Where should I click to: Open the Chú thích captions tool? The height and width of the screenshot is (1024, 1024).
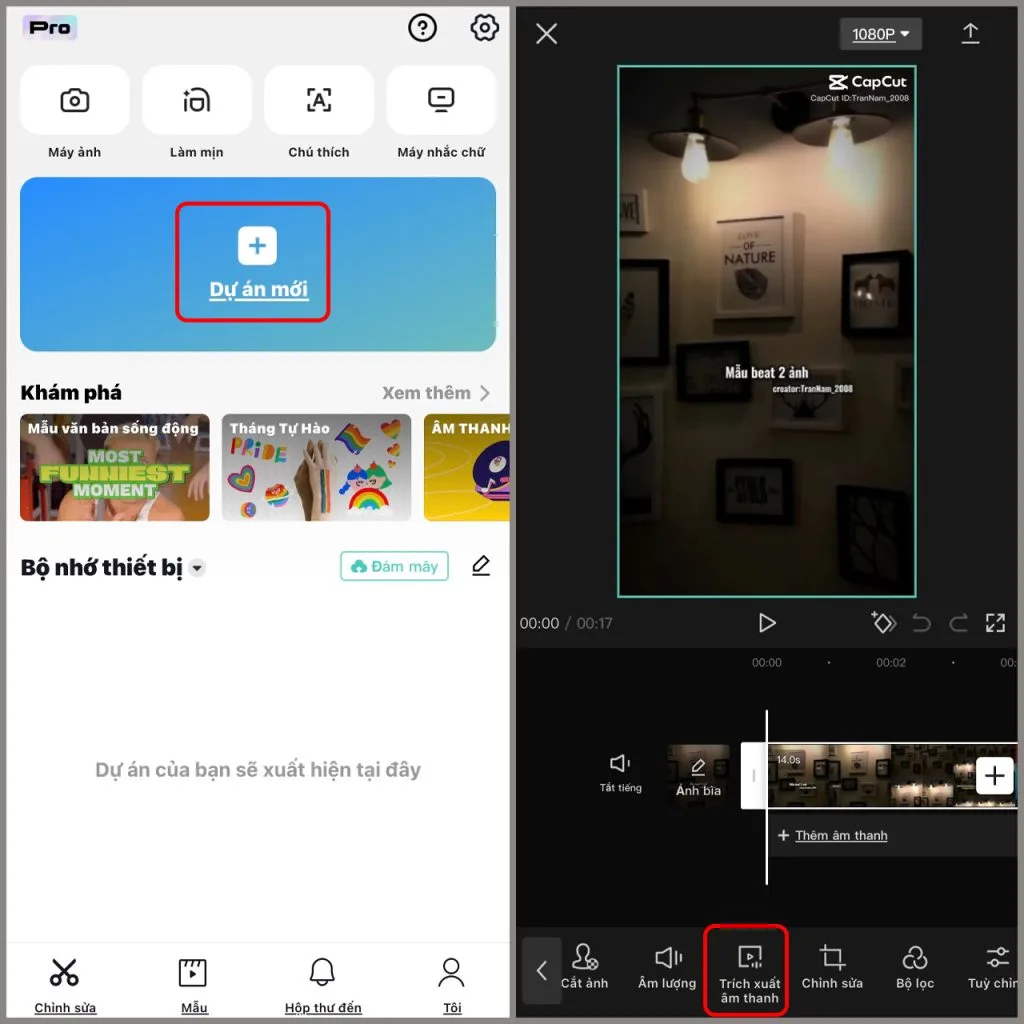319,114
